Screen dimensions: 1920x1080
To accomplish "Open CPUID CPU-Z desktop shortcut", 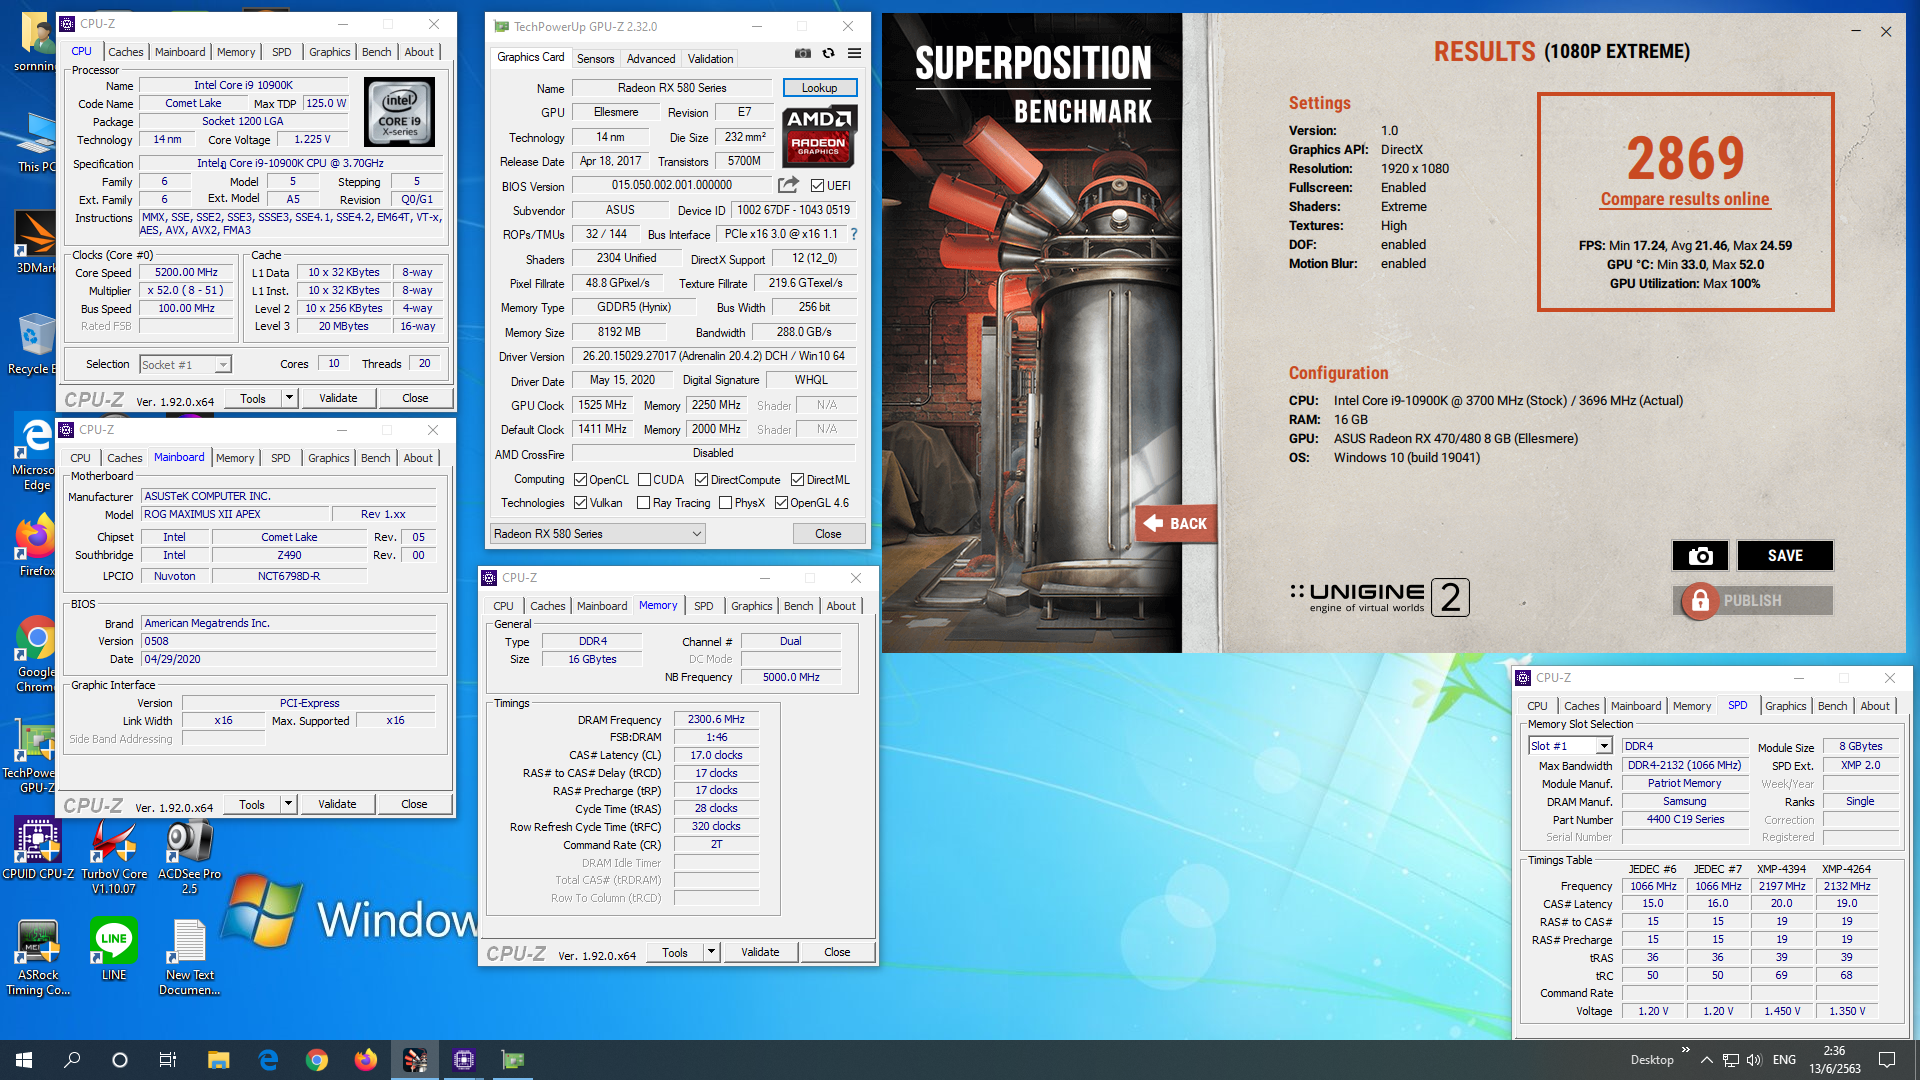I will (x=38, y=850).
